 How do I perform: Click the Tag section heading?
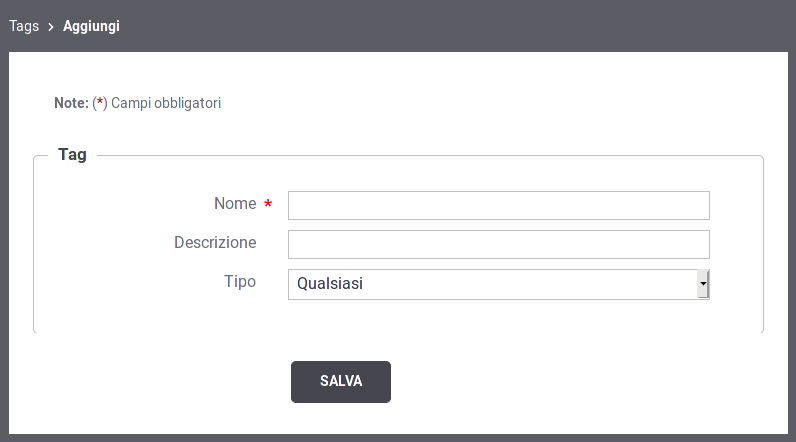click(x=72, y=154)
